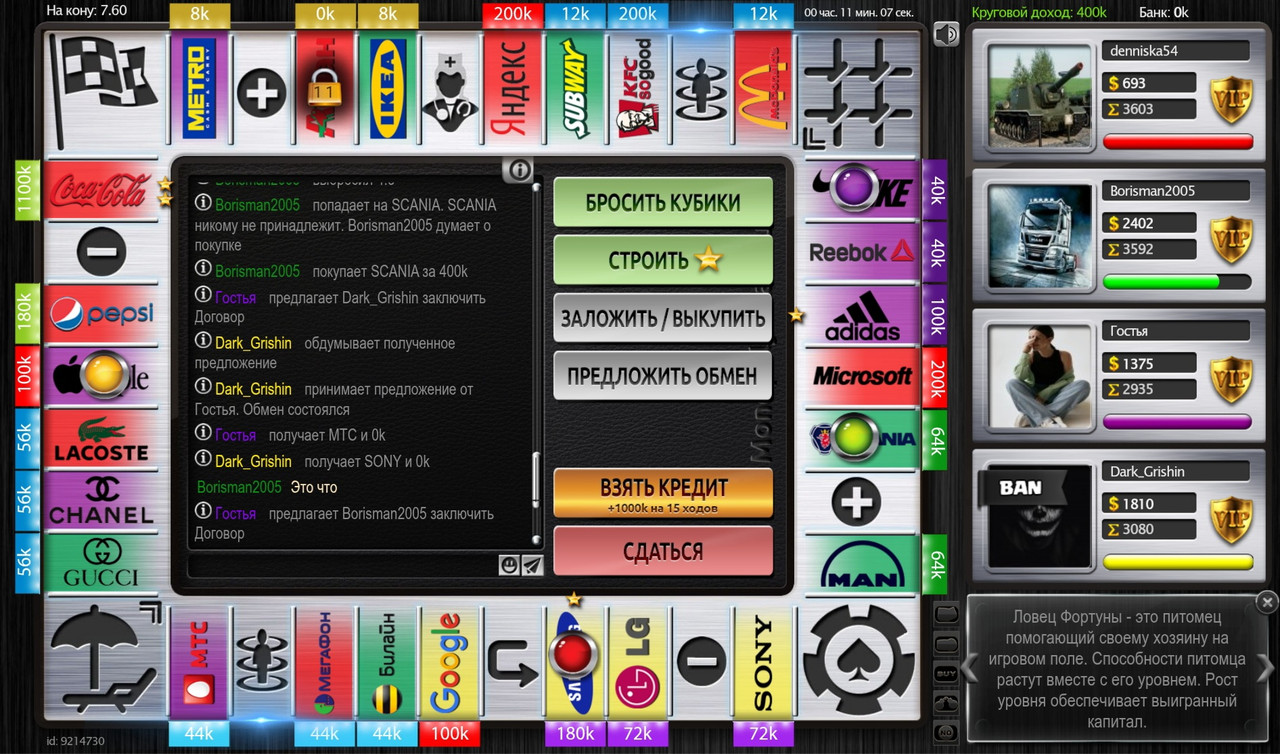
Task: Mute the game sound with the speaker icon
Action: point(946,34)
